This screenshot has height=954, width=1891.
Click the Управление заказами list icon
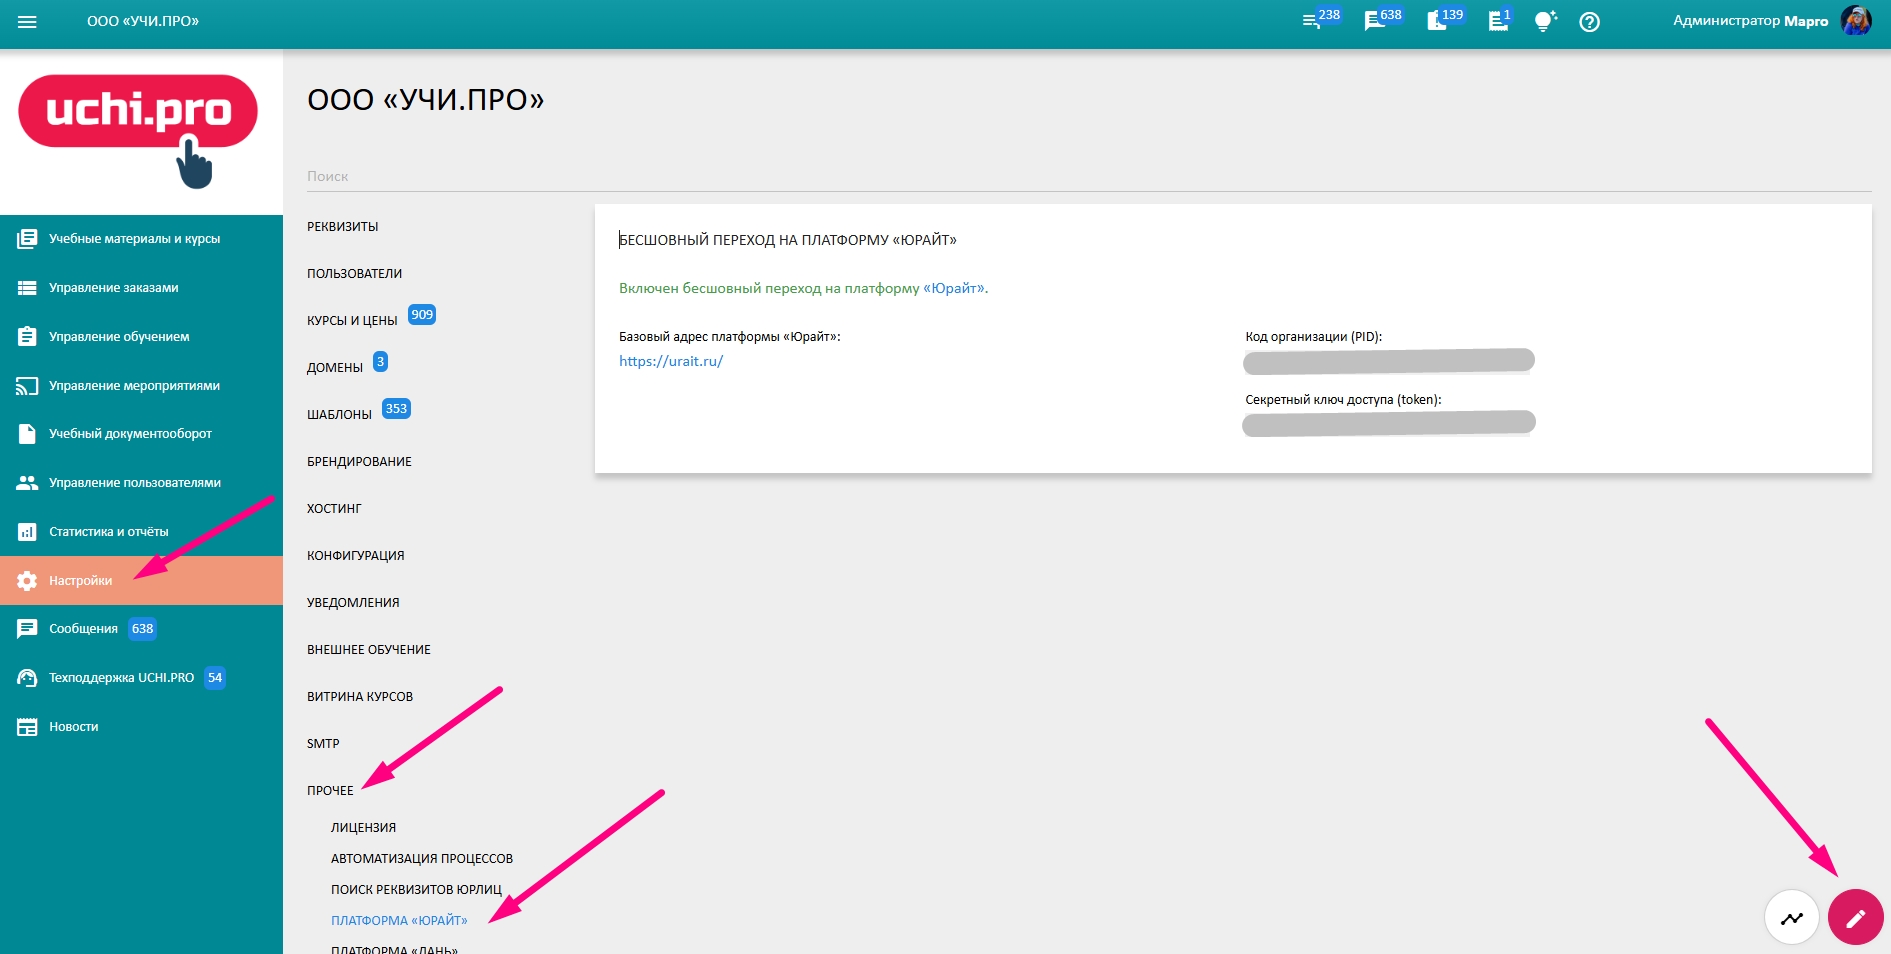coord(27,288)
